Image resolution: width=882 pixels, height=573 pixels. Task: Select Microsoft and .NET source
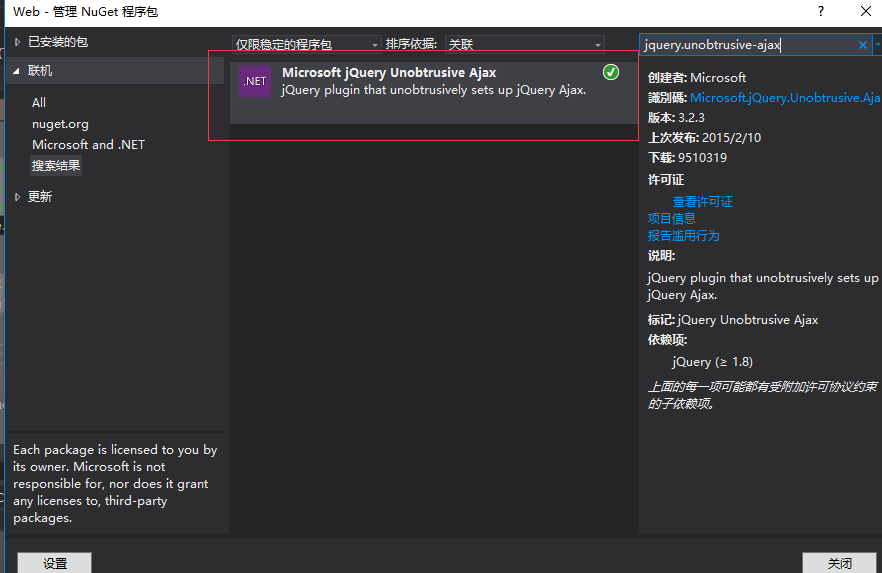[x=88, y=145]
